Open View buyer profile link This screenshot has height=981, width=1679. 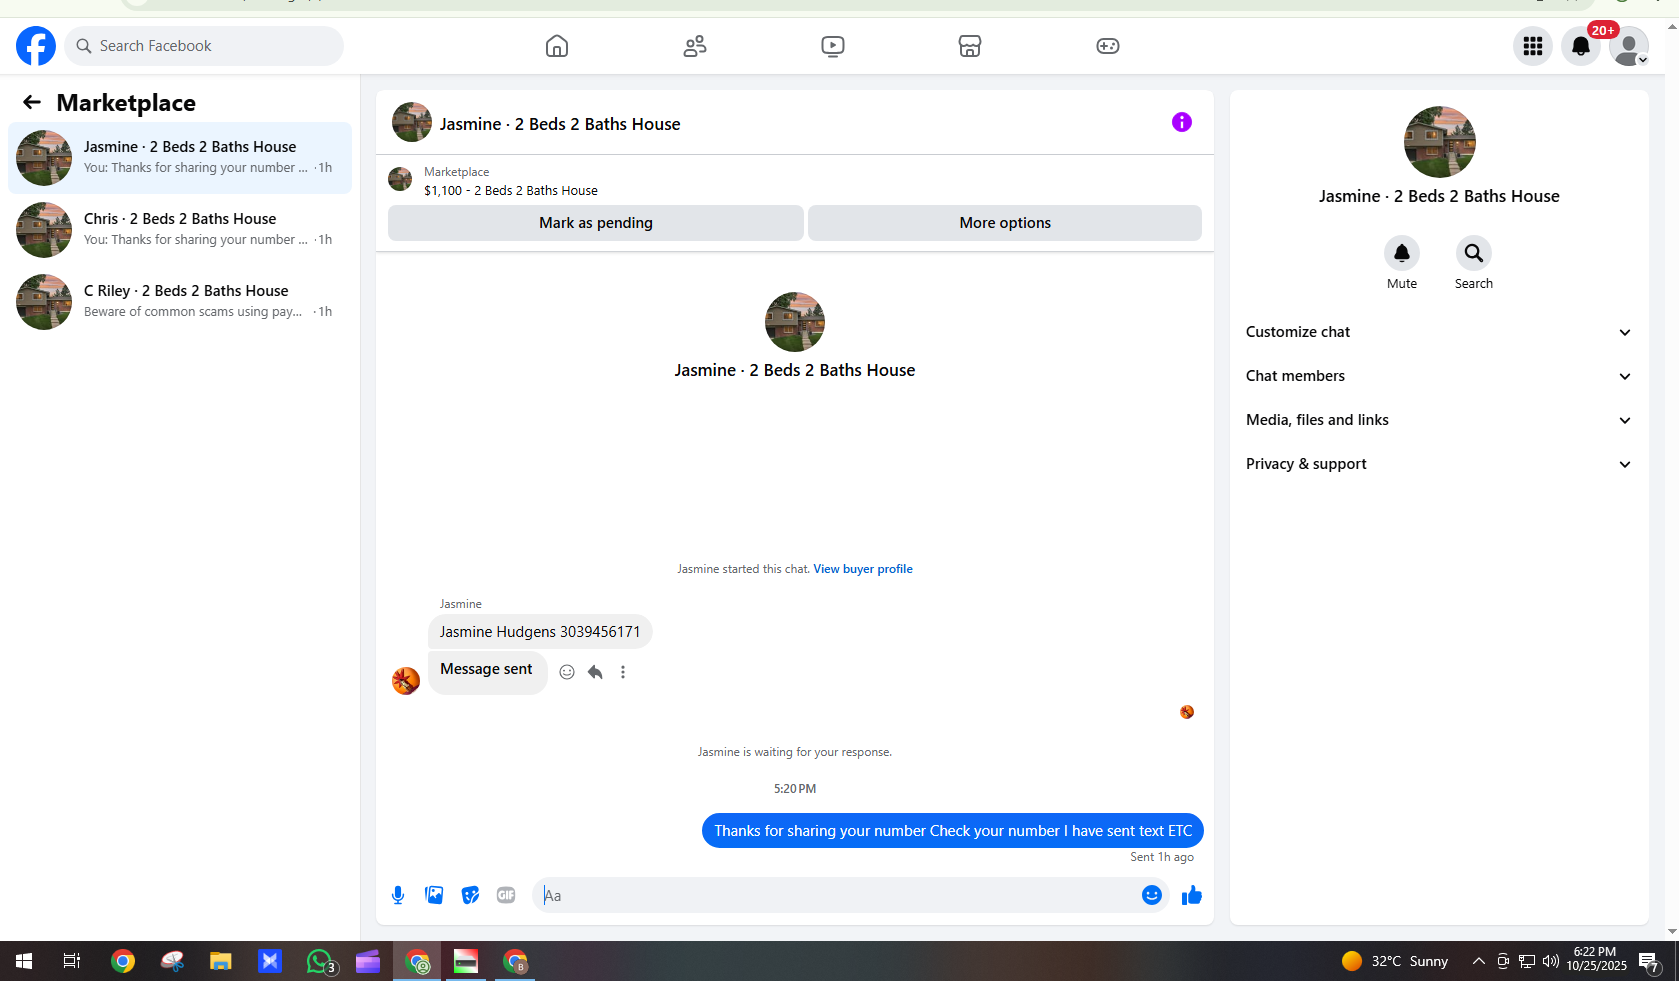[863, 569]
